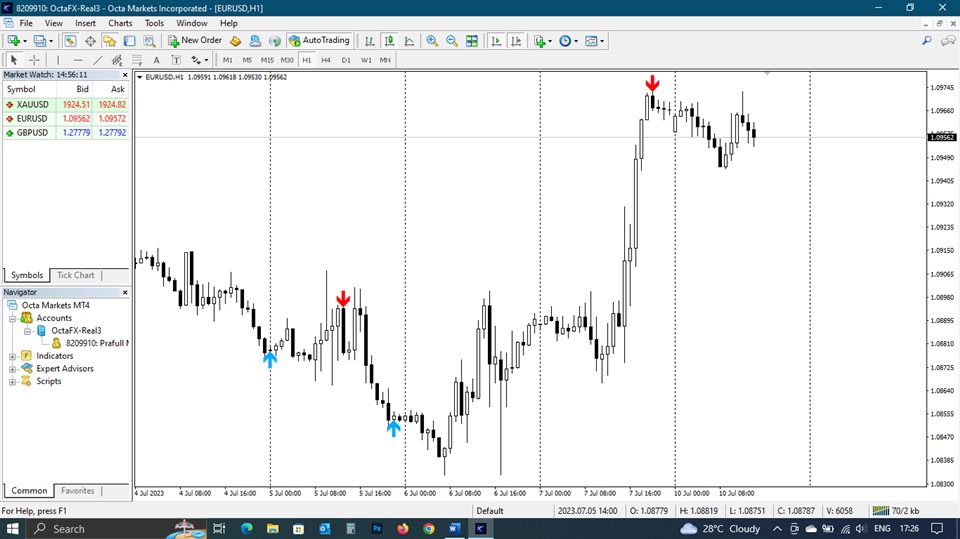Viewport: 960px width, 539px height.
Task: Enable the M15 timeframe
Action: (x=267, y=60)
